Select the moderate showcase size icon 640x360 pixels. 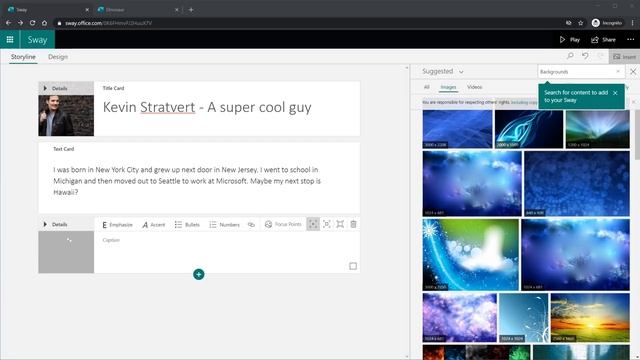point(327,224)
